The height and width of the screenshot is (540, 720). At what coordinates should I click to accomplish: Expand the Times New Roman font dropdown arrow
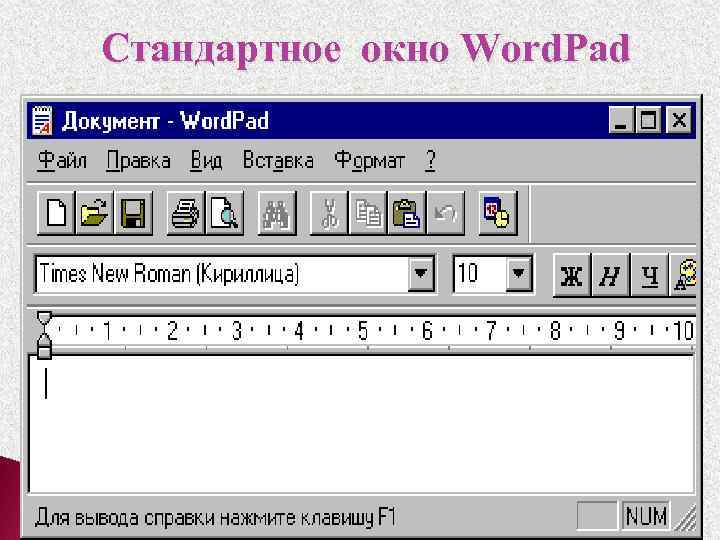(421, 274)
